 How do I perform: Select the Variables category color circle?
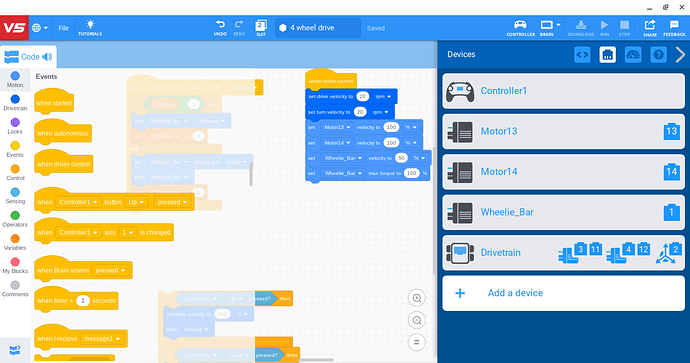(x=15, y=238)
